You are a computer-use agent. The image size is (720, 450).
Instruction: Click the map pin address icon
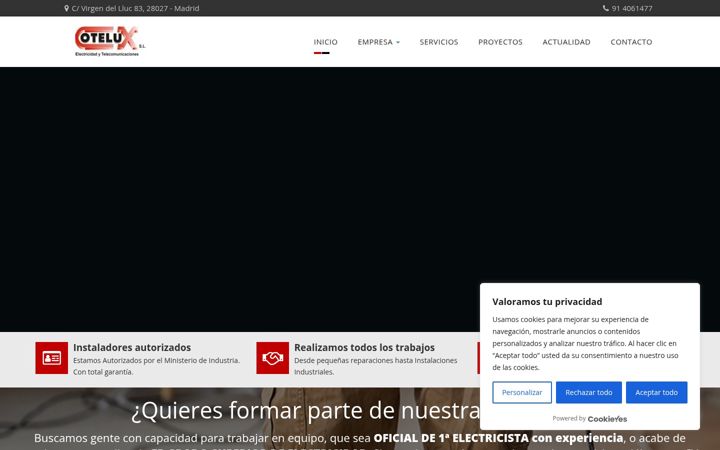click(x=67, y=8)
